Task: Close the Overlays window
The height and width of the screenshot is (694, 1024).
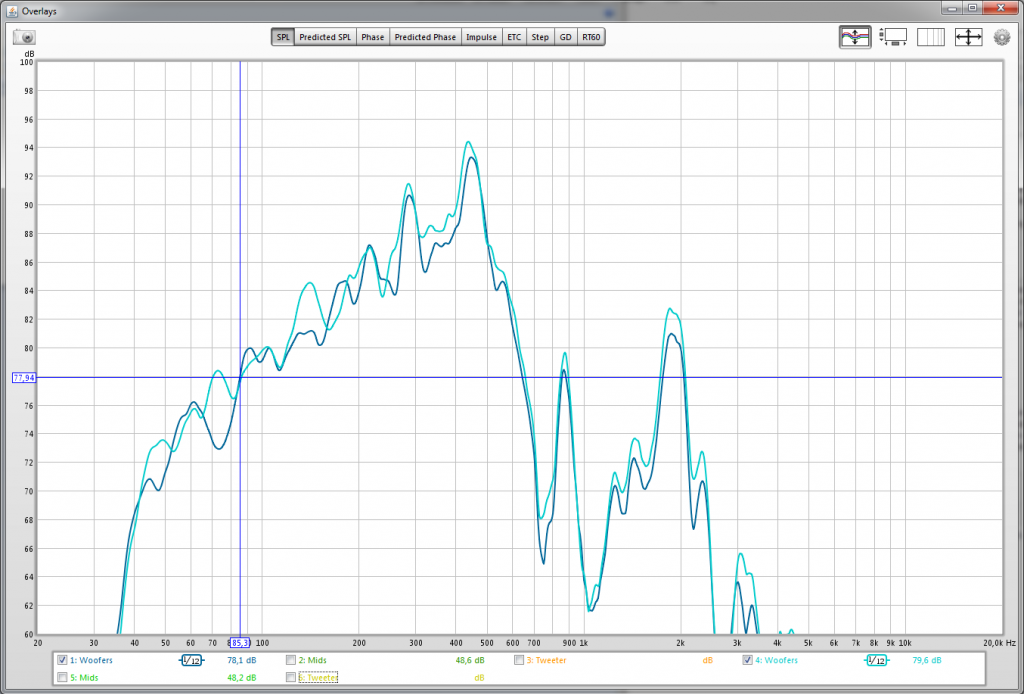Action: 1001,8
